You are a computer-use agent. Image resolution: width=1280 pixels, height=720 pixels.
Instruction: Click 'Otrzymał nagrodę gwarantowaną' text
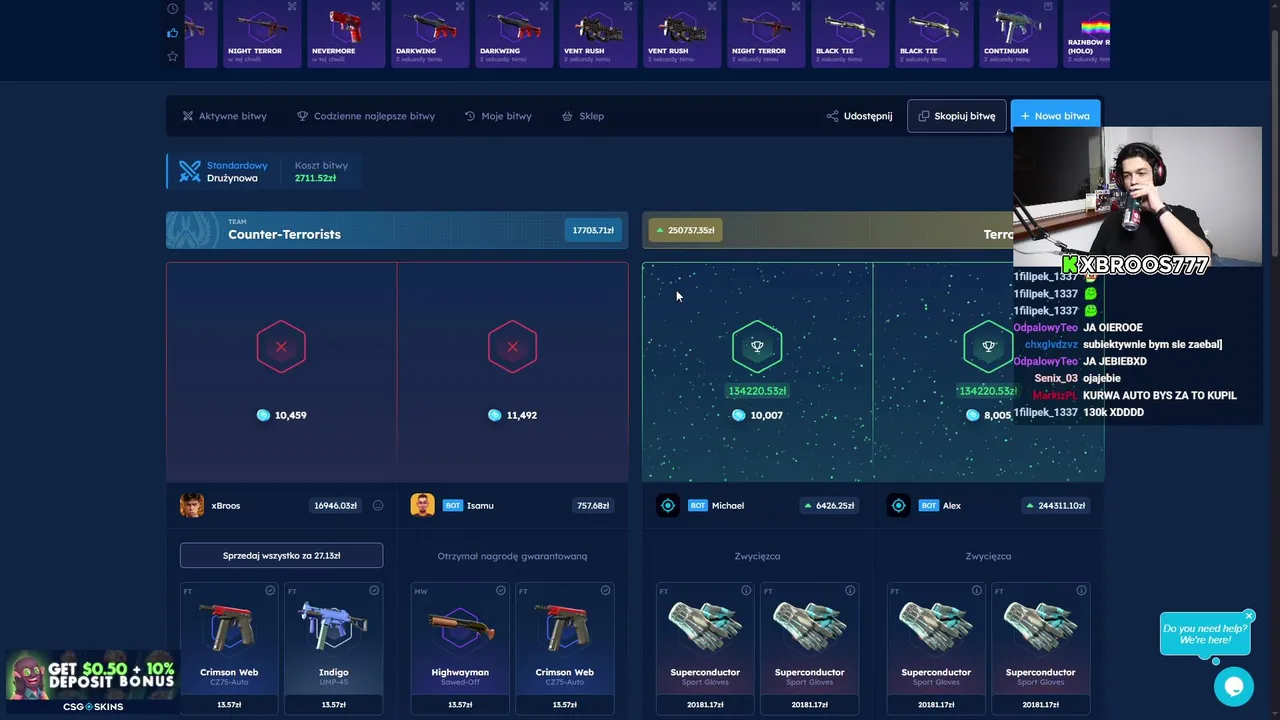click(x=512, y=556)
